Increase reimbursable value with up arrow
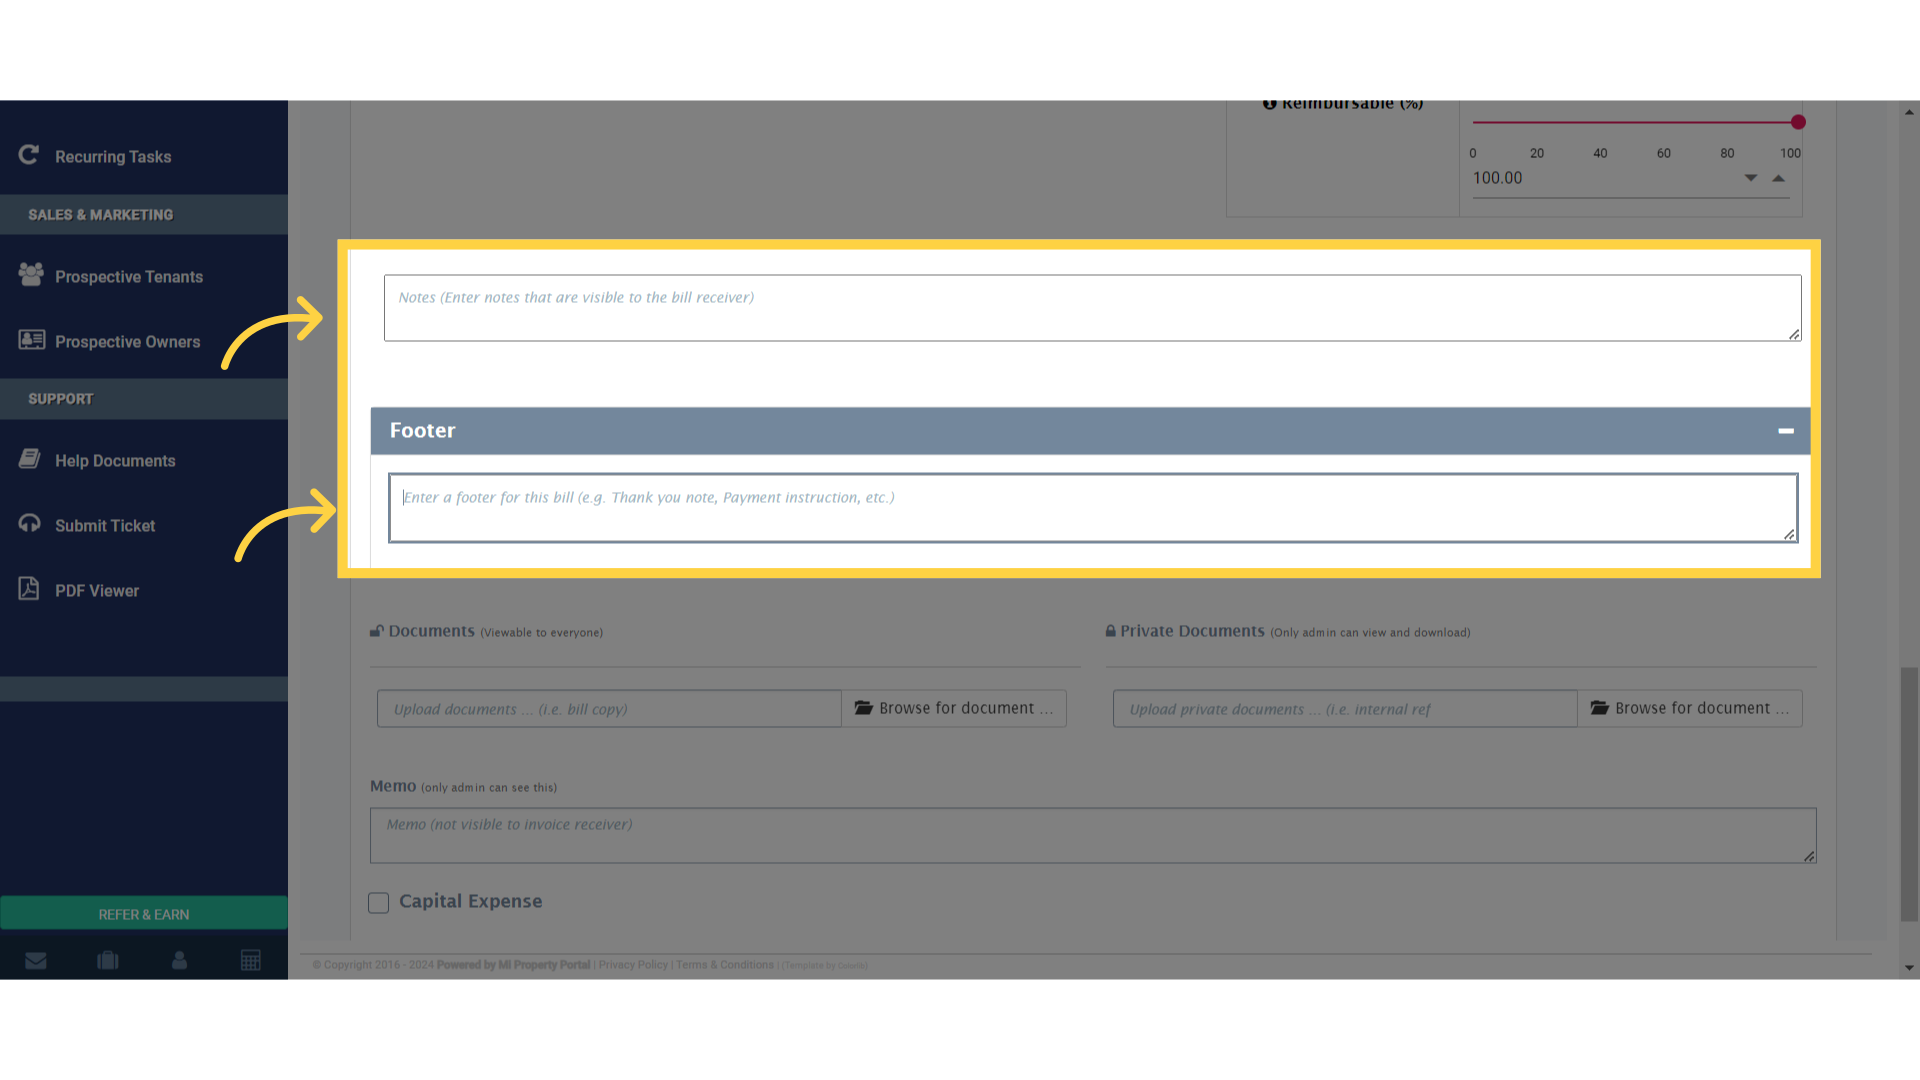The image size is (1920, 1080). [1778, 178]
